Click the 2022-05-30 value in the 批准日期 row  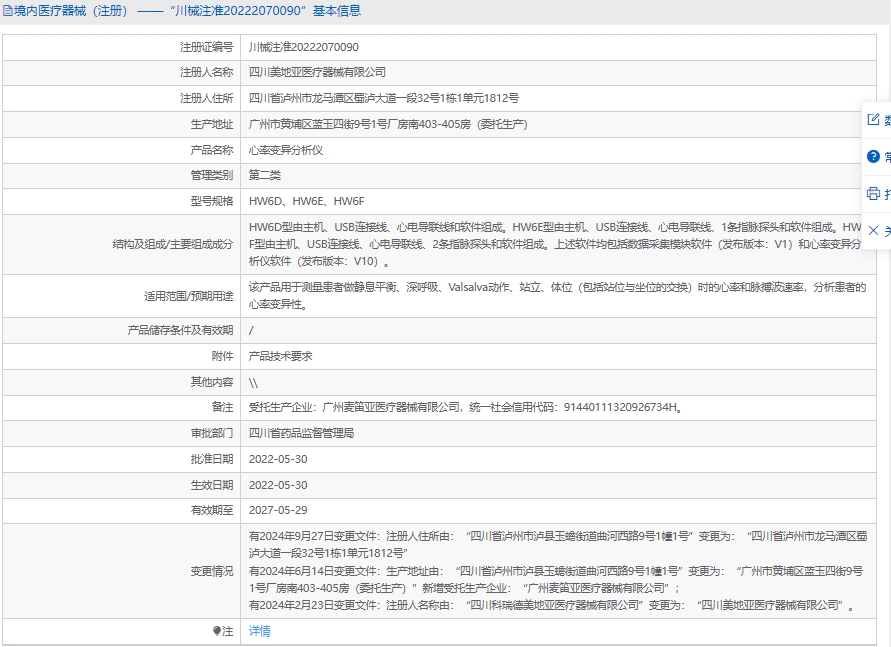click(x=278, y=459)
